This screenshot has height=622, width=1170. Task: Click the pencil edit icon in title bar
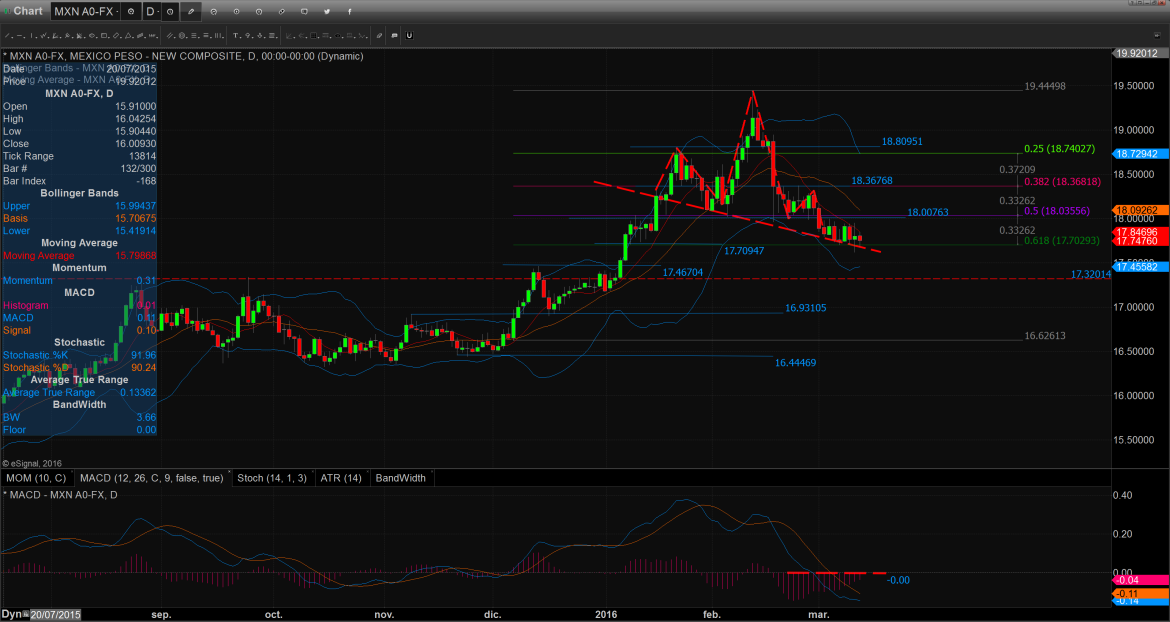(192, 11)
